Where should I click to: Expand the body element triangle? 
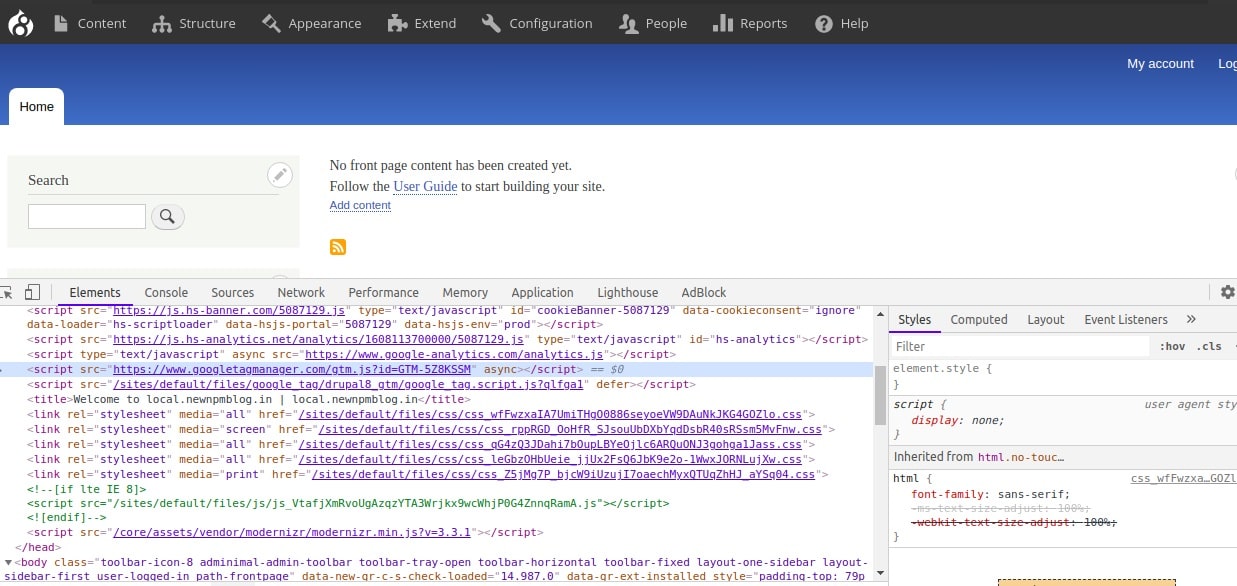click(x=8, y=562)
